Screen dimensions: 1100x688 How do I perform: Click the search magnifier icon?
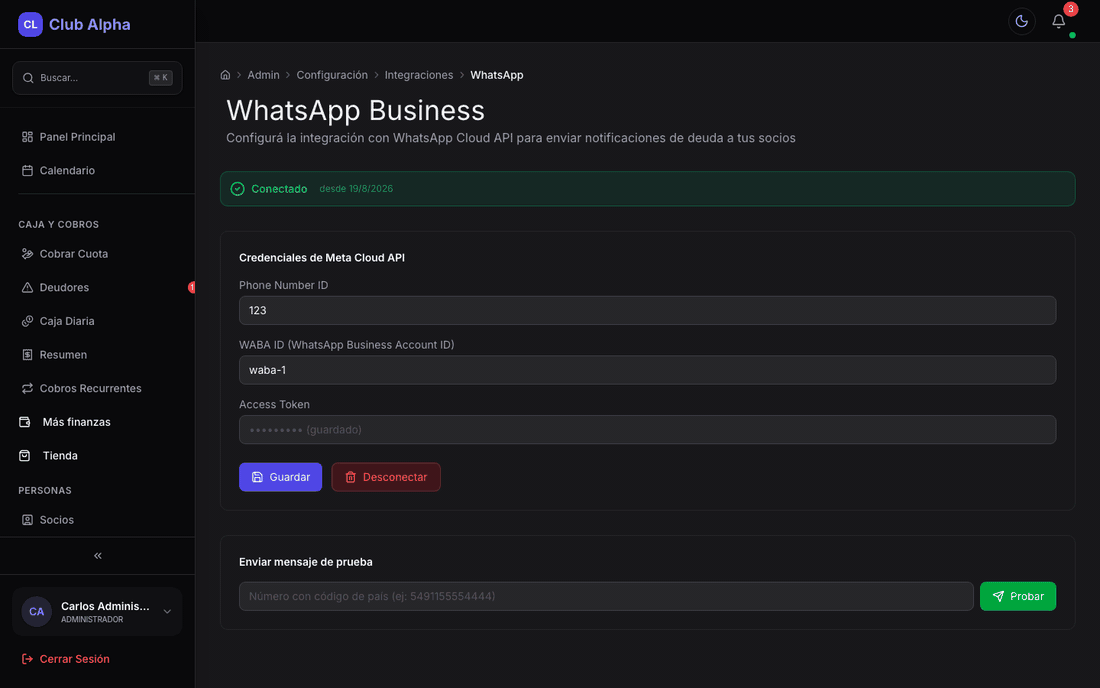point(28,78)
